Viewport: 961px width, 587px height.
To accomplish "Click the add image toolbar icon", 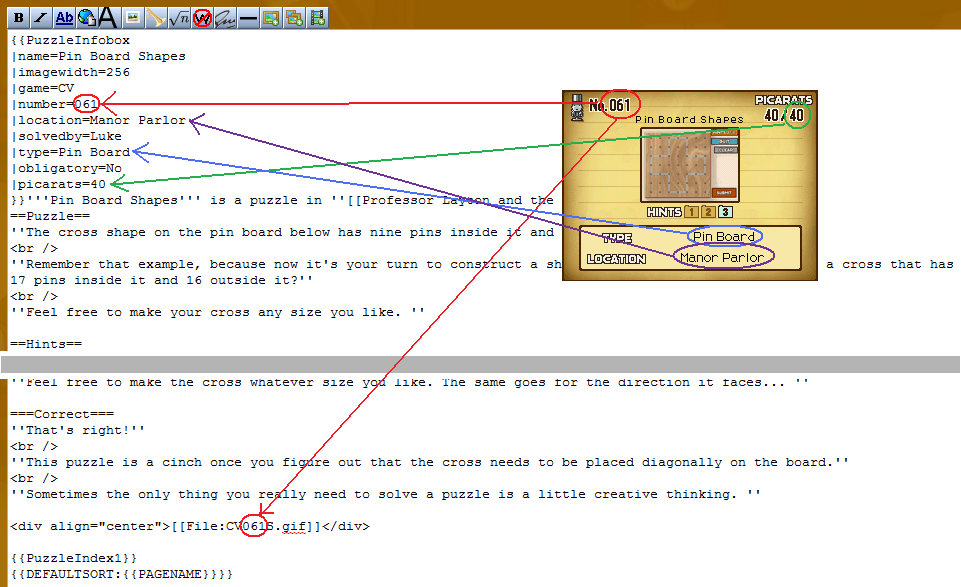I will tap(271, 18).
